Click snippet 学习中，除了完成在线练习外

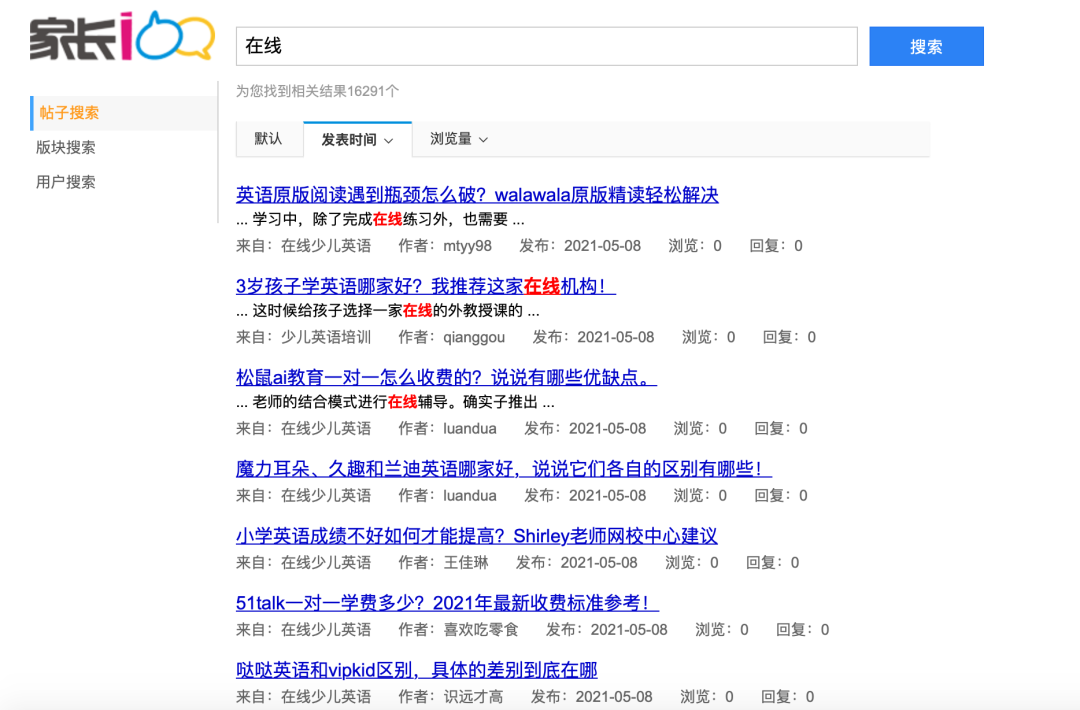click(380, 220)
